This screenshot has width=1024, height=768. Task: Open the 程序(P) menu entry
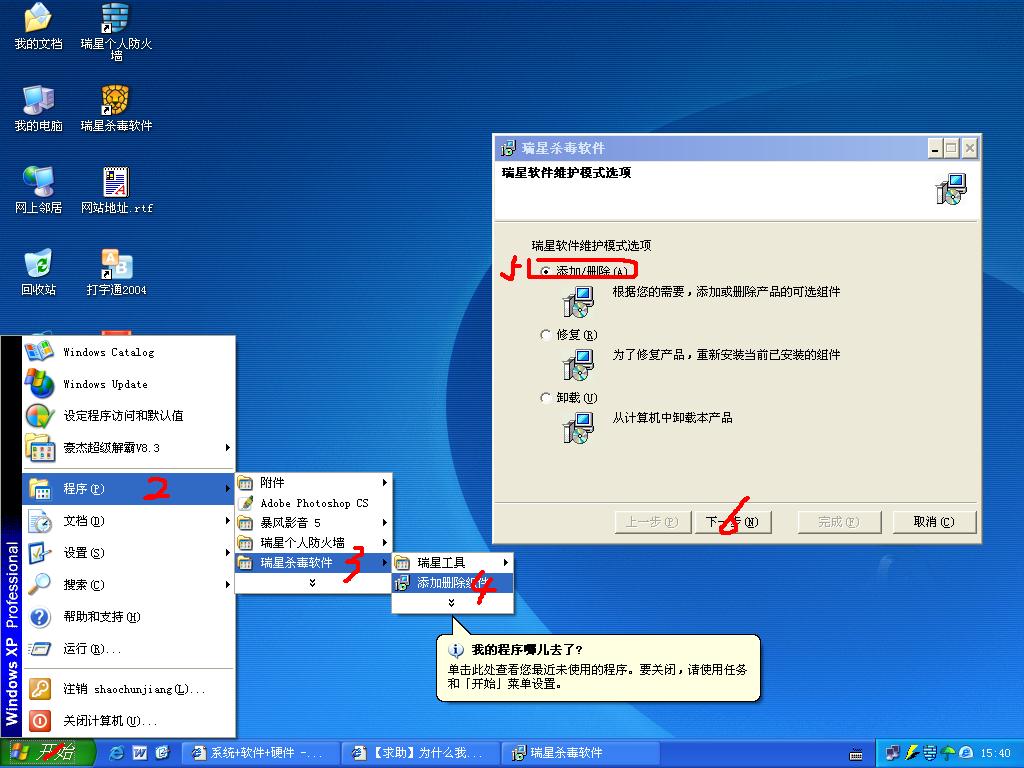pyautogui.click(x=129, y=488)
